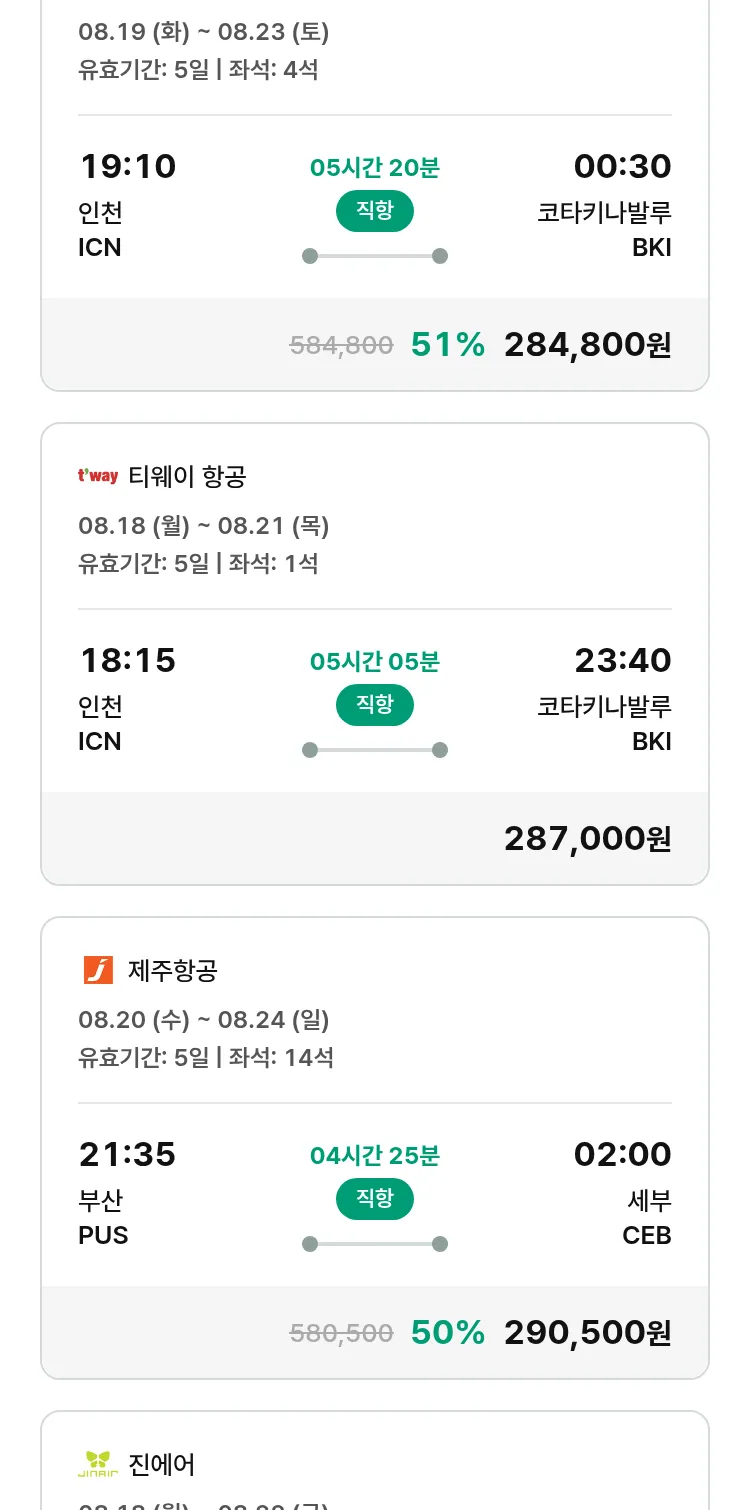Click the strikethrough original price 584,800
The image size is (750, 1510).
341,346
